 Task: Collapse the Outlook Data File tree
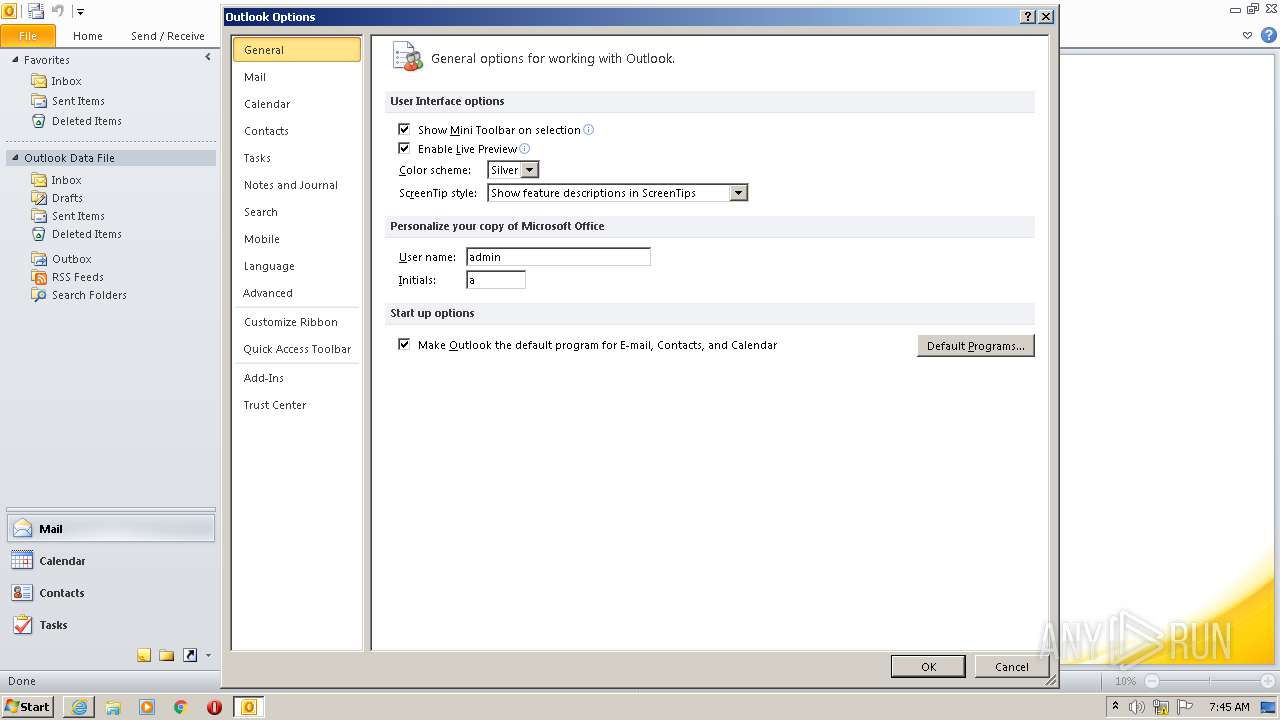pyautogui.click(x=15, y=158)
